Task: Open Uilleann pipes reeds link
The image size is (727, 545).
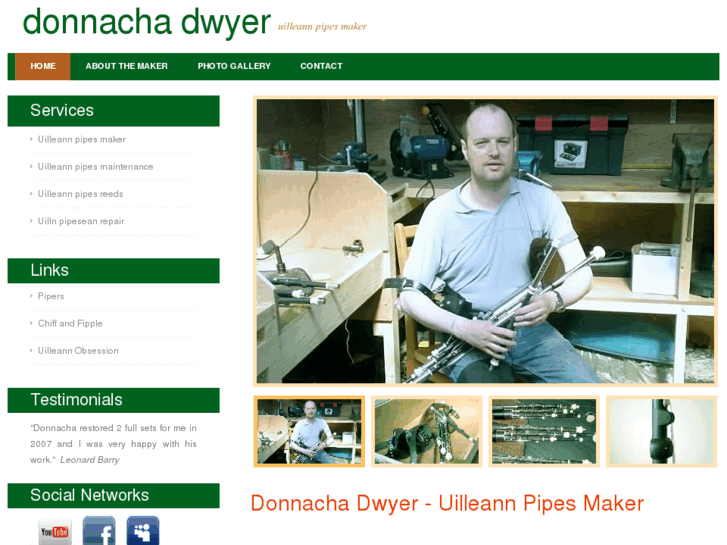Action: point(80,194)
